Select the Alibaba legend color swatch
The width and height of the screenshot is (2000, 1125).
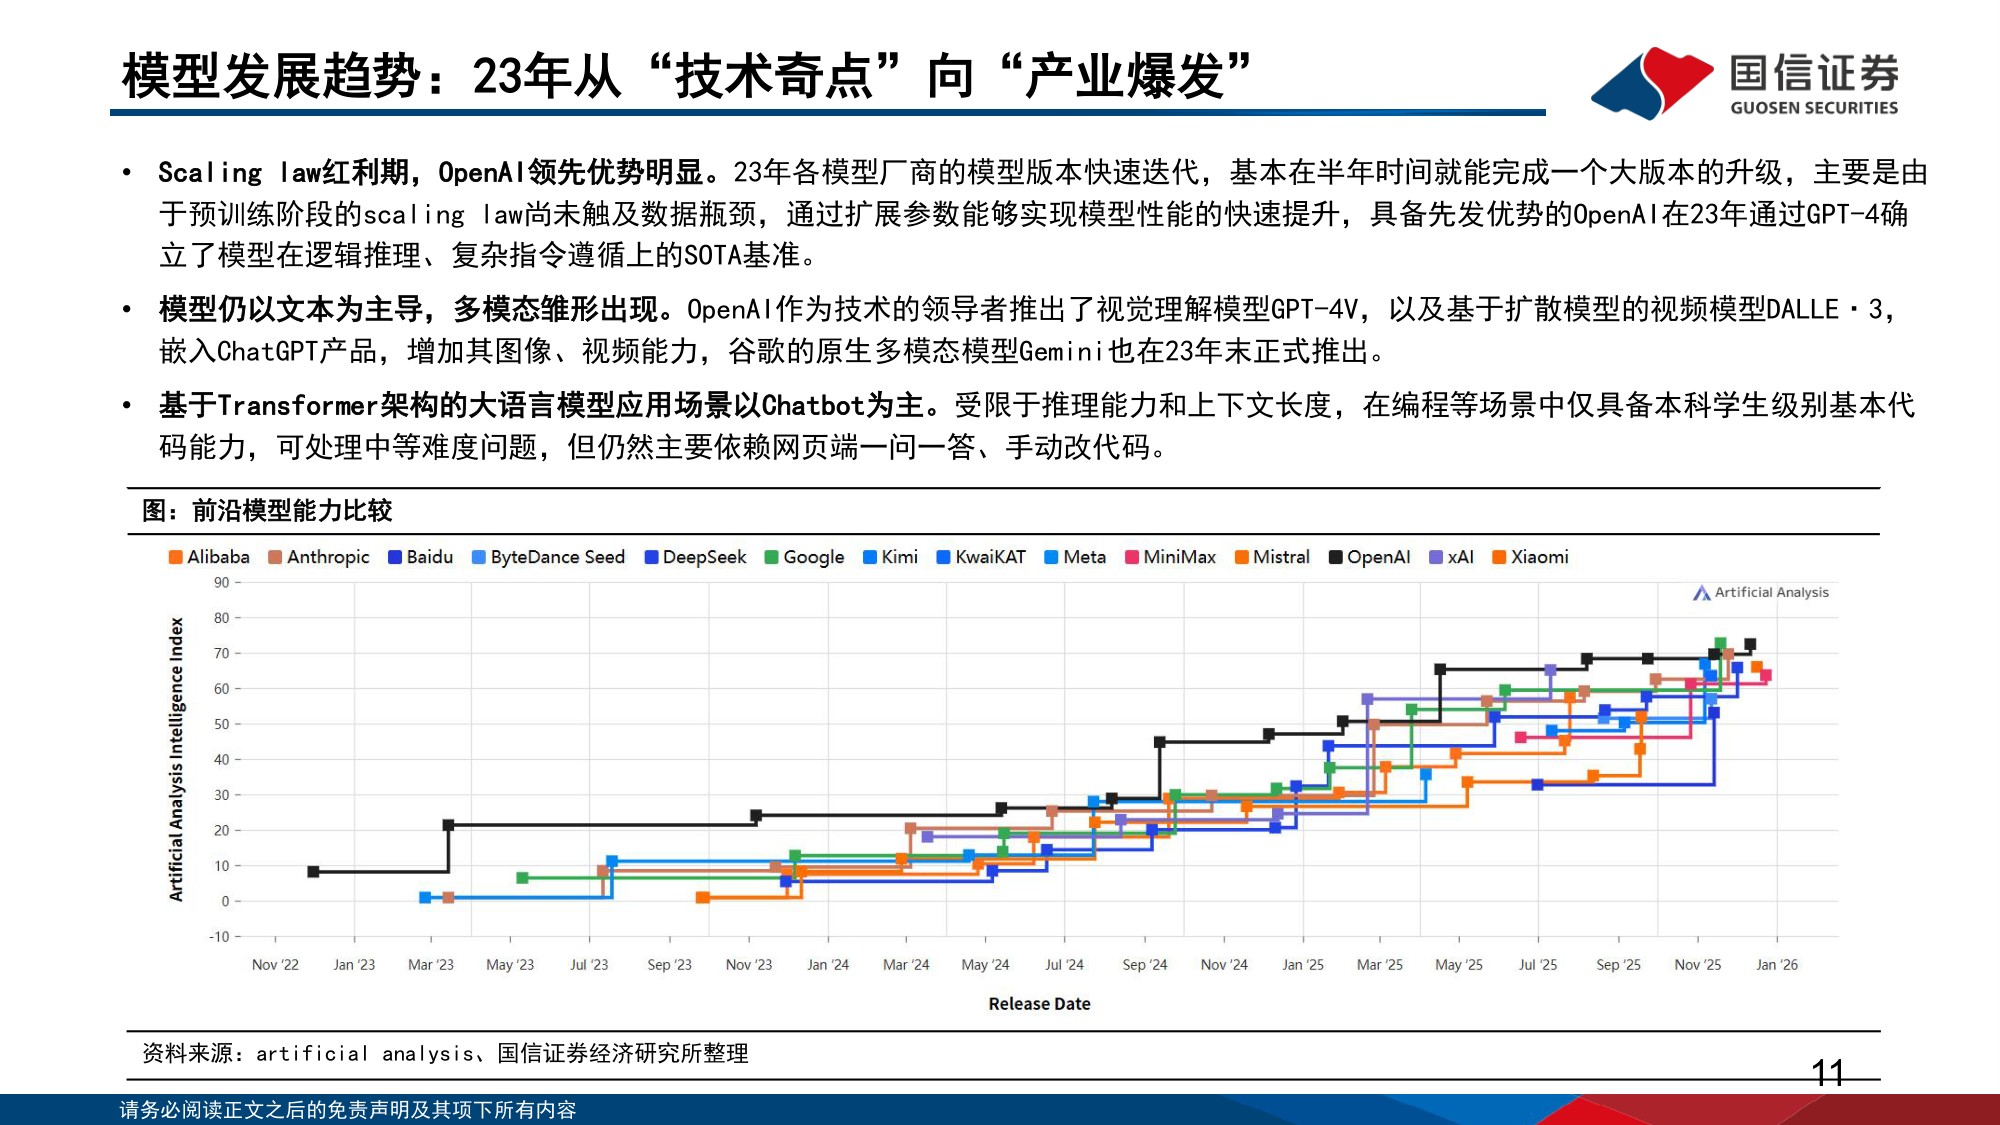176,557
